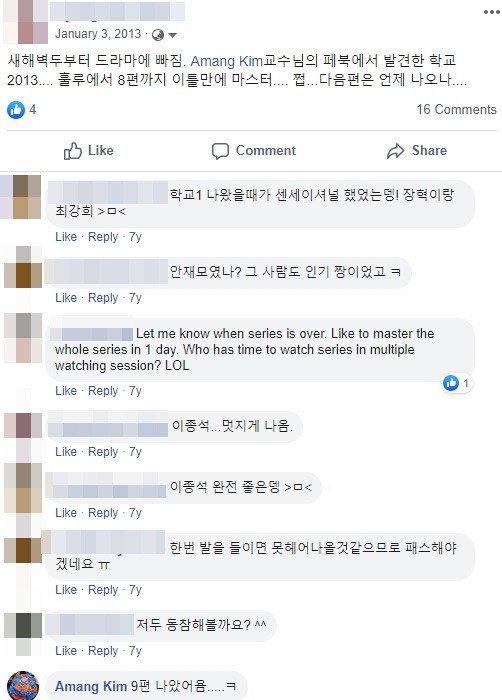
Task: Like the 저두 동참해볼까요 comment
Action: coord(66,651)
